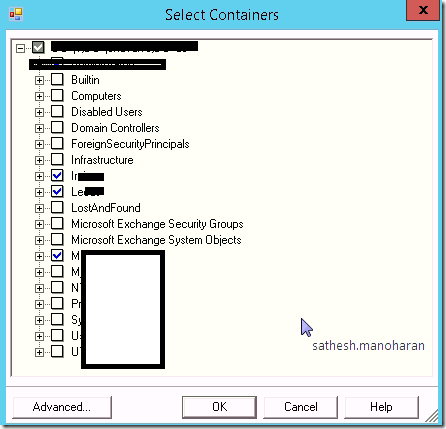This screenshot has width=446, height=429.
Task: Tick Microsoft Exchange Security Groups checkbox
Action: click(x=57, y=224)
